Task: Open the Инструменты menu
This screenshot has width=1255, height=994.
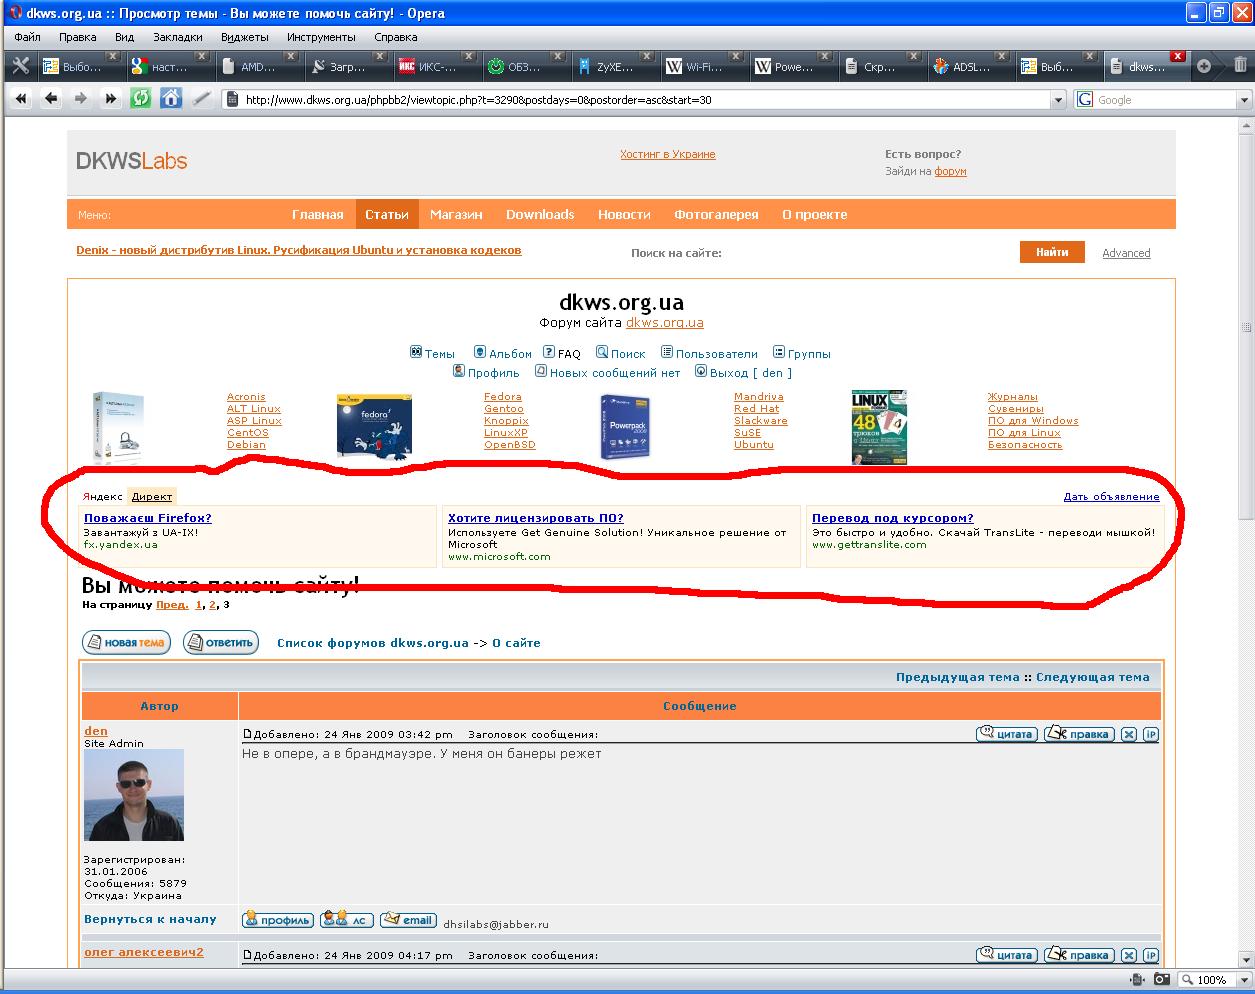Action: [321, 37]
